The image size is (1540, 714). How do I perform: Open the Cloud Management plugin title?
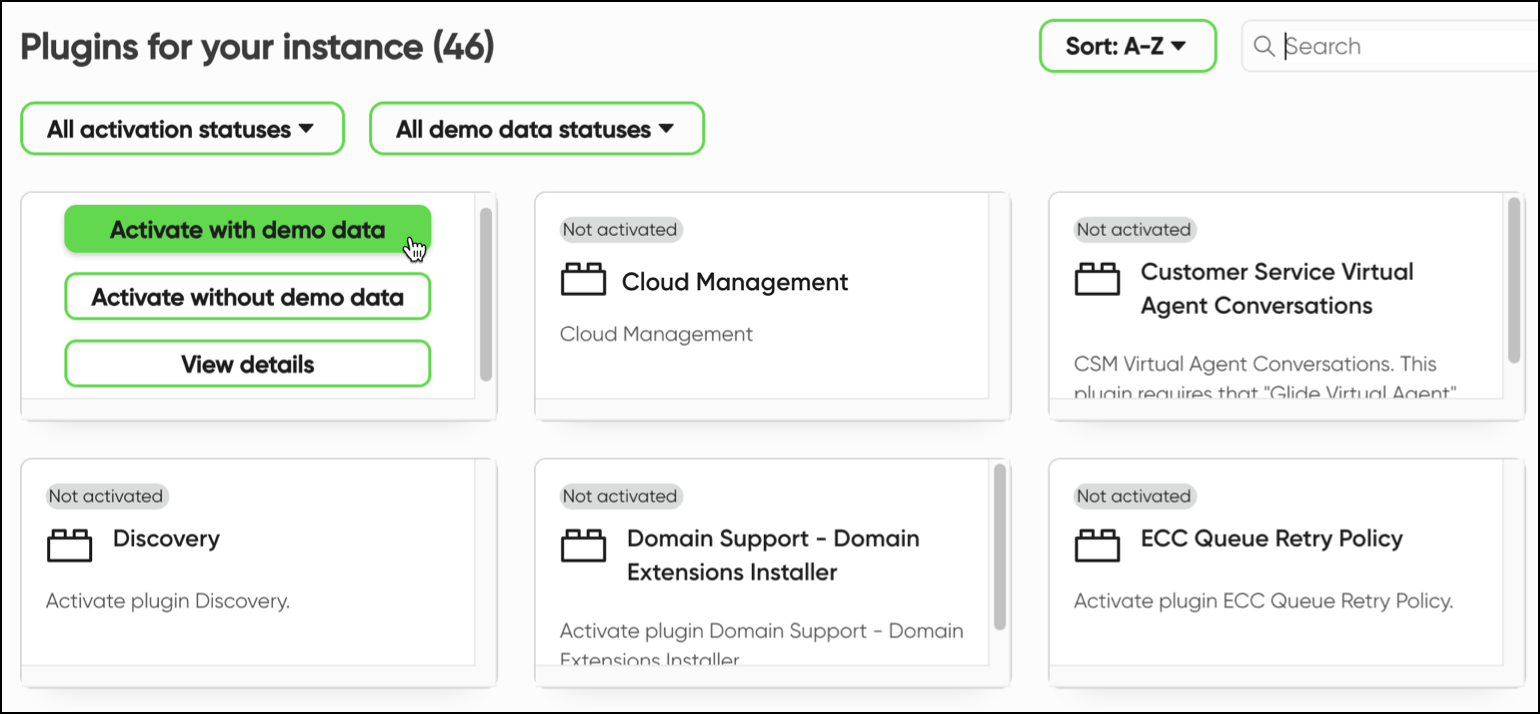click(x=734, y=282)
